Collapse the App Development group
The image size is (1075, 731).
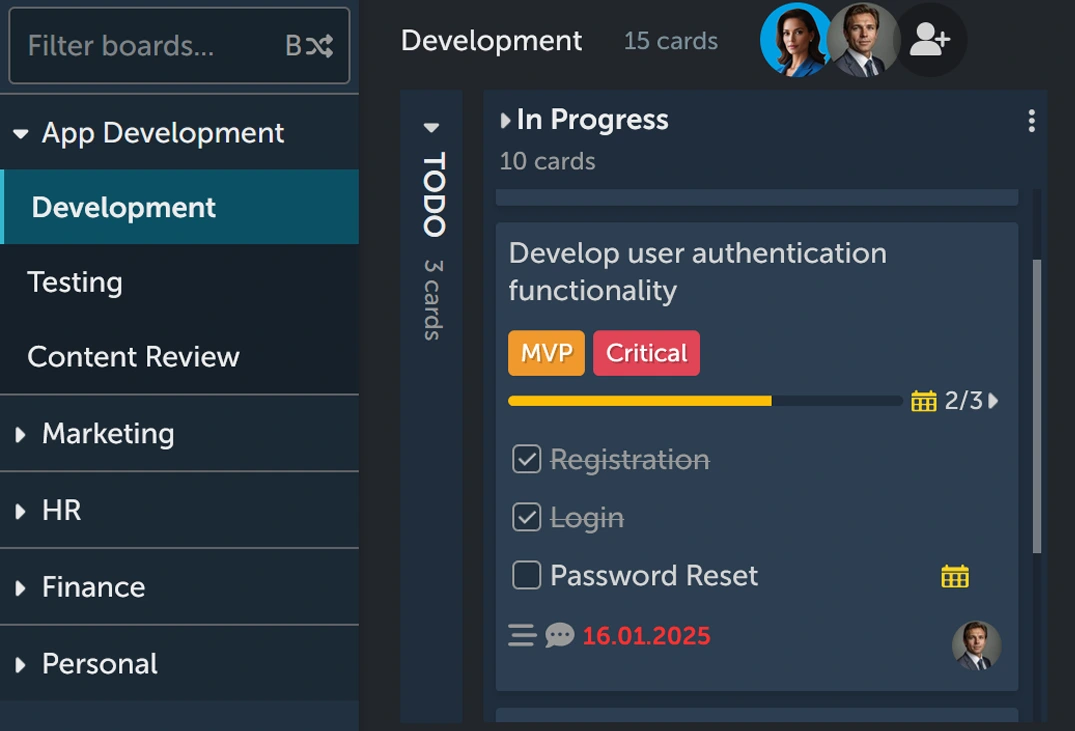point(21,134)
